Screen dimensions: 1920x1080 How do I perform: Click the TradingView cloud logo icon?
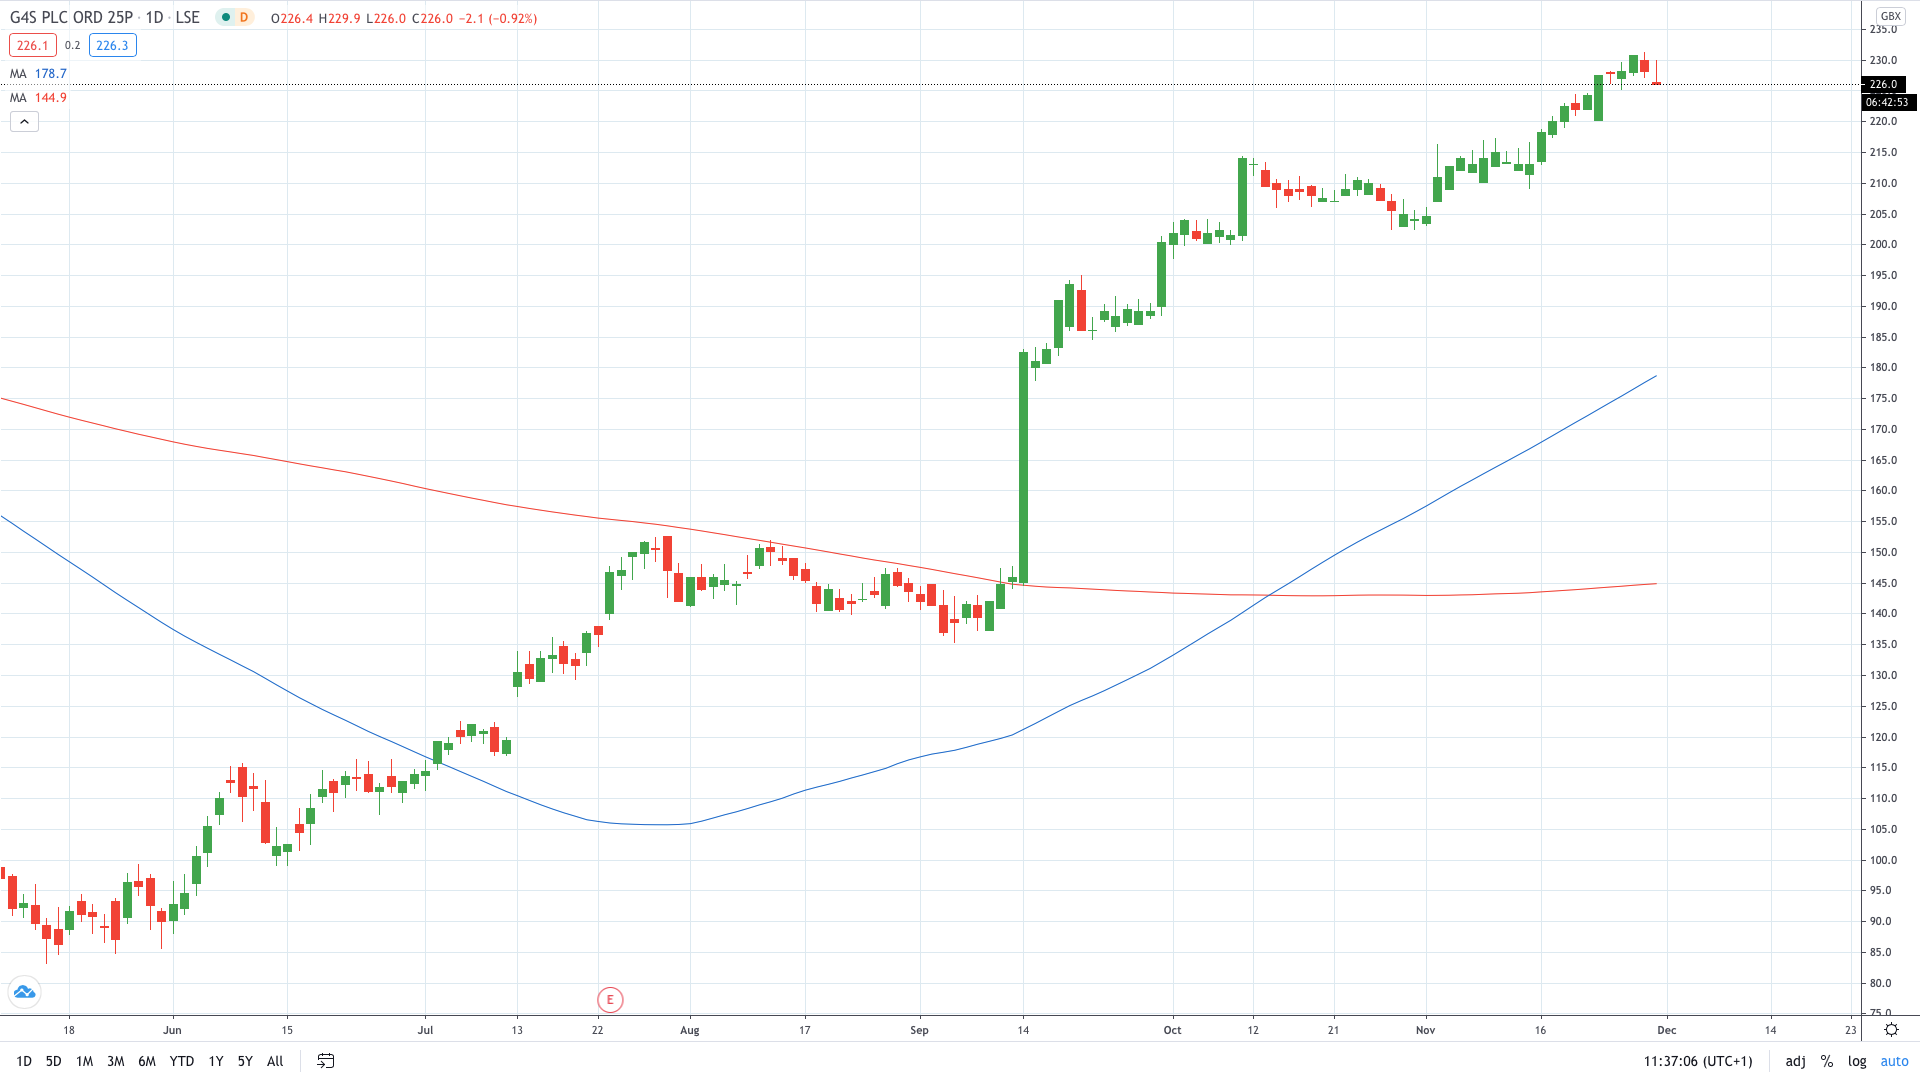24,992
